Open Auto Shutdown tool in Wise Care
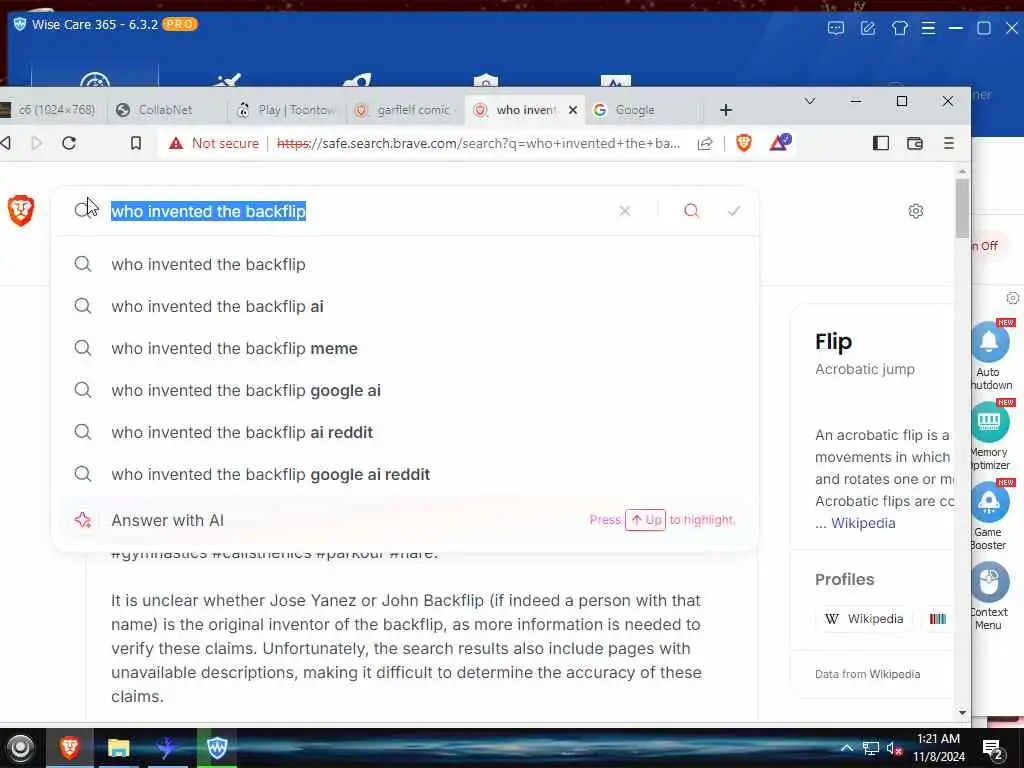This screenshot has height=768, width=1024. pyautogui.click(x=990, y=356)
